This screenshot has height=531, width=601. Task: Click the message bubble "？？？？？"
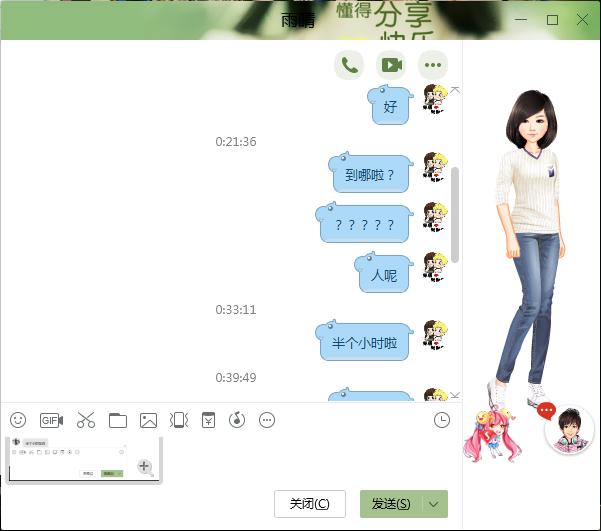click(x=364, y=224)
